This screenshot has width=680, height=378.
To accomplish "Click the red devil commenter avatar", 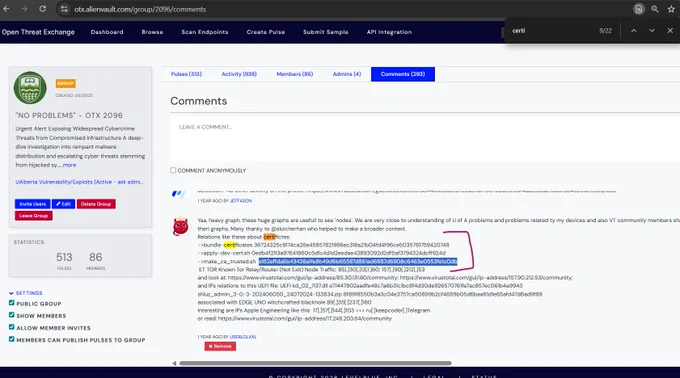I will pyautogui.click(x=181, y=227).
